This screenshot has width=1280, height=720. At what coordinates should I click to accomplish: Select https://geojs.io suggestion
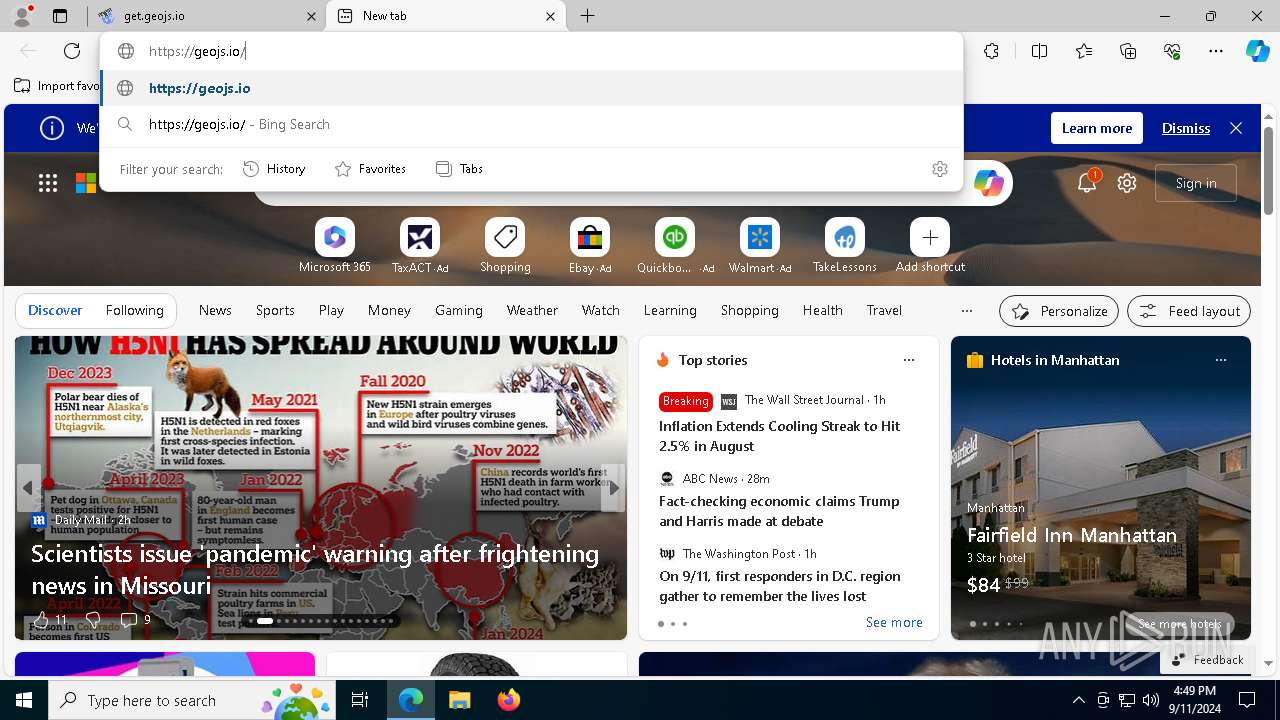pyautogui.click(x=532, y=88)
